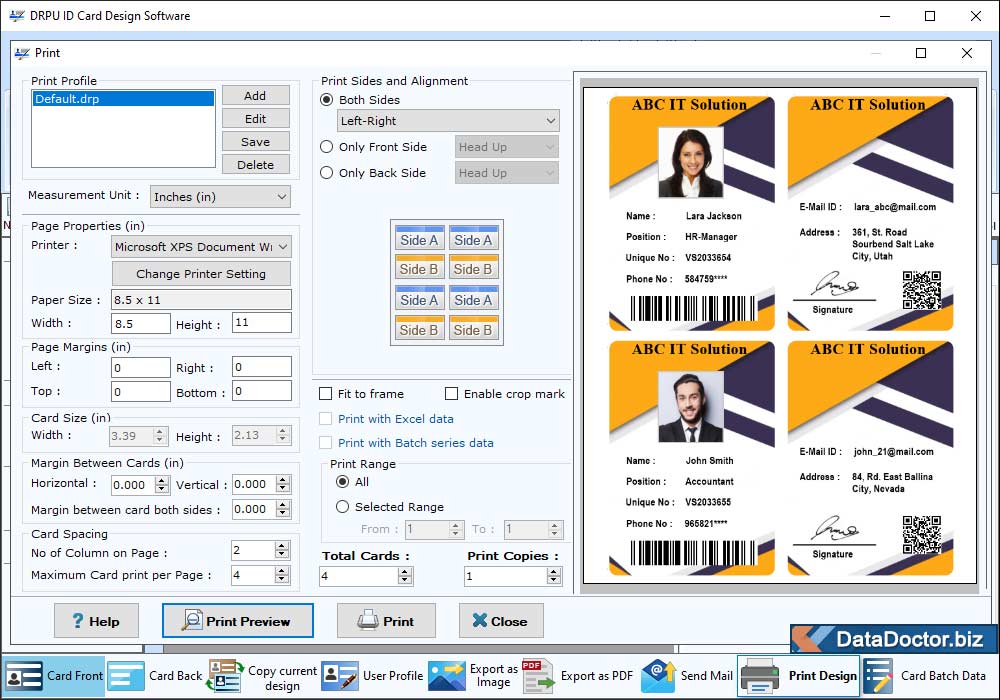
Task: Open the Left-Right alignment dropdown
Action: click(x=448, y=120)
